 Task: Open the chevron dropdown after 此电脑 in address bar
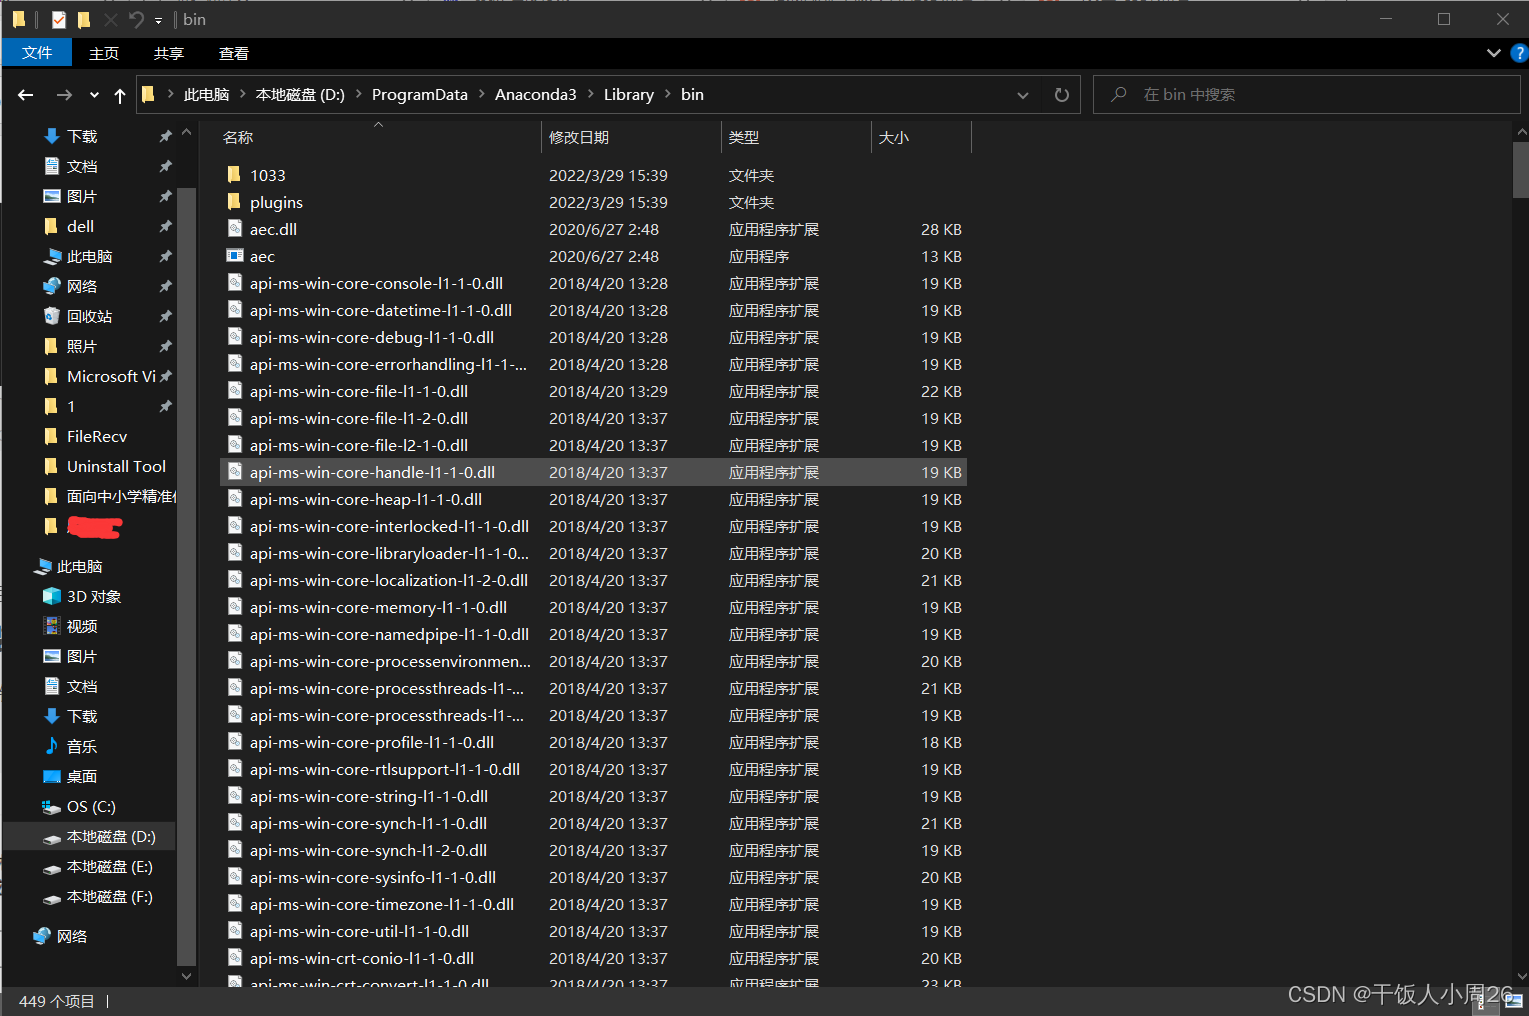click(242, 94)
